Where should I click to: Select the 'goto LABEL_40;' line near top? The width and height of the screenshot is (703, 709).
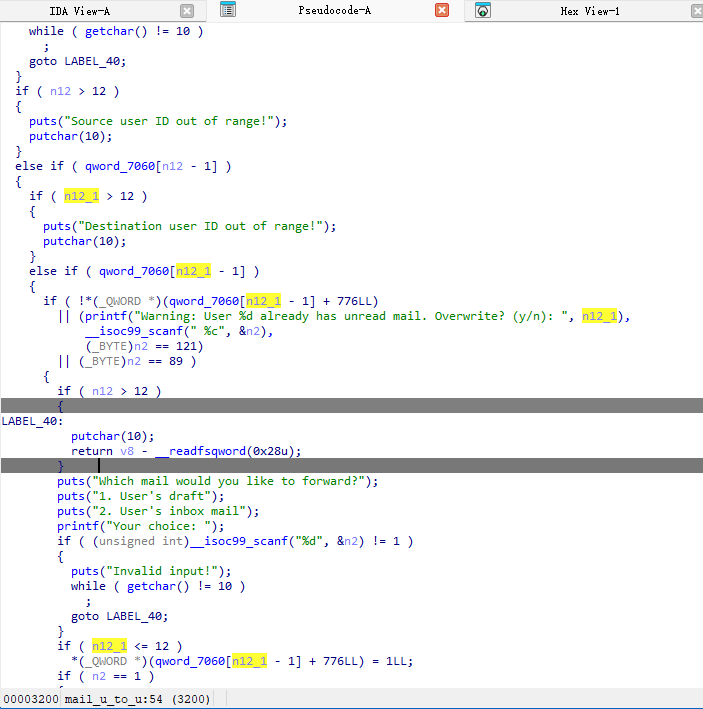pos(77,61)
